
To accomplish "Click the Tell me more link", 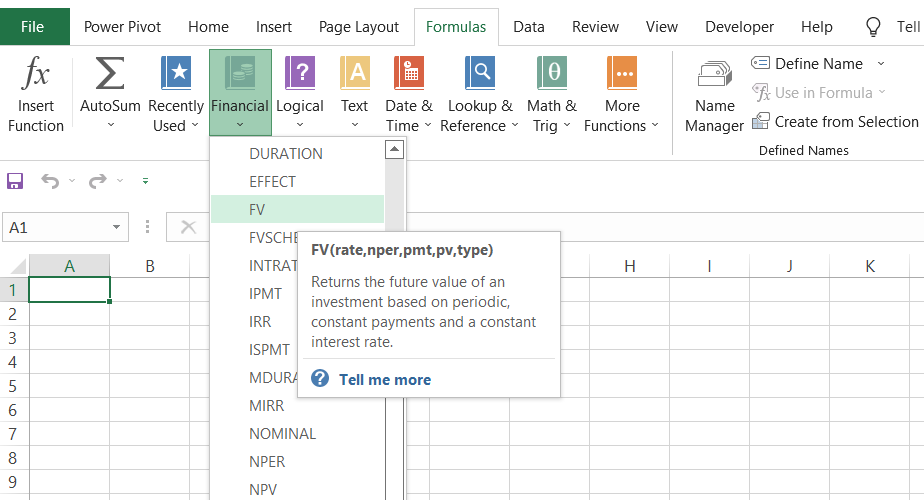I will [384, 380].
